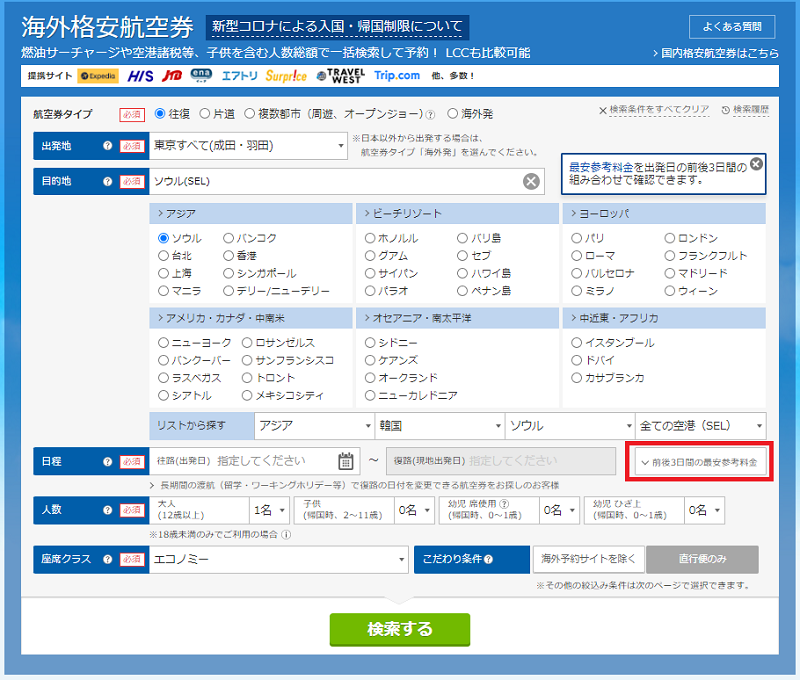The width and height of the screenshot is (800, 680).
Task: Expand the 座席クラス エコノミー dropdown
Action: pos(278,559)
